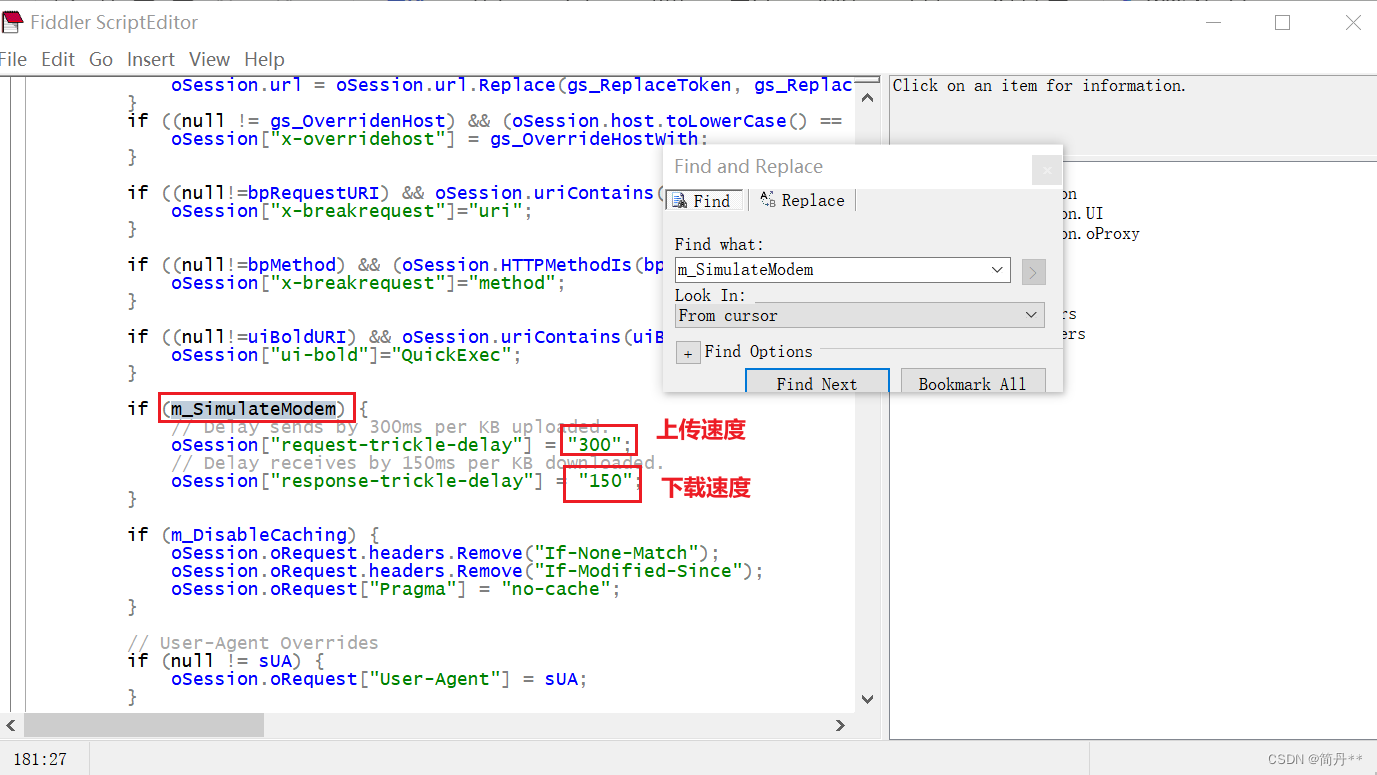Screen dimensions: 1377x775
Task: Click into the Find what text field
Action: tap(830, 270)
